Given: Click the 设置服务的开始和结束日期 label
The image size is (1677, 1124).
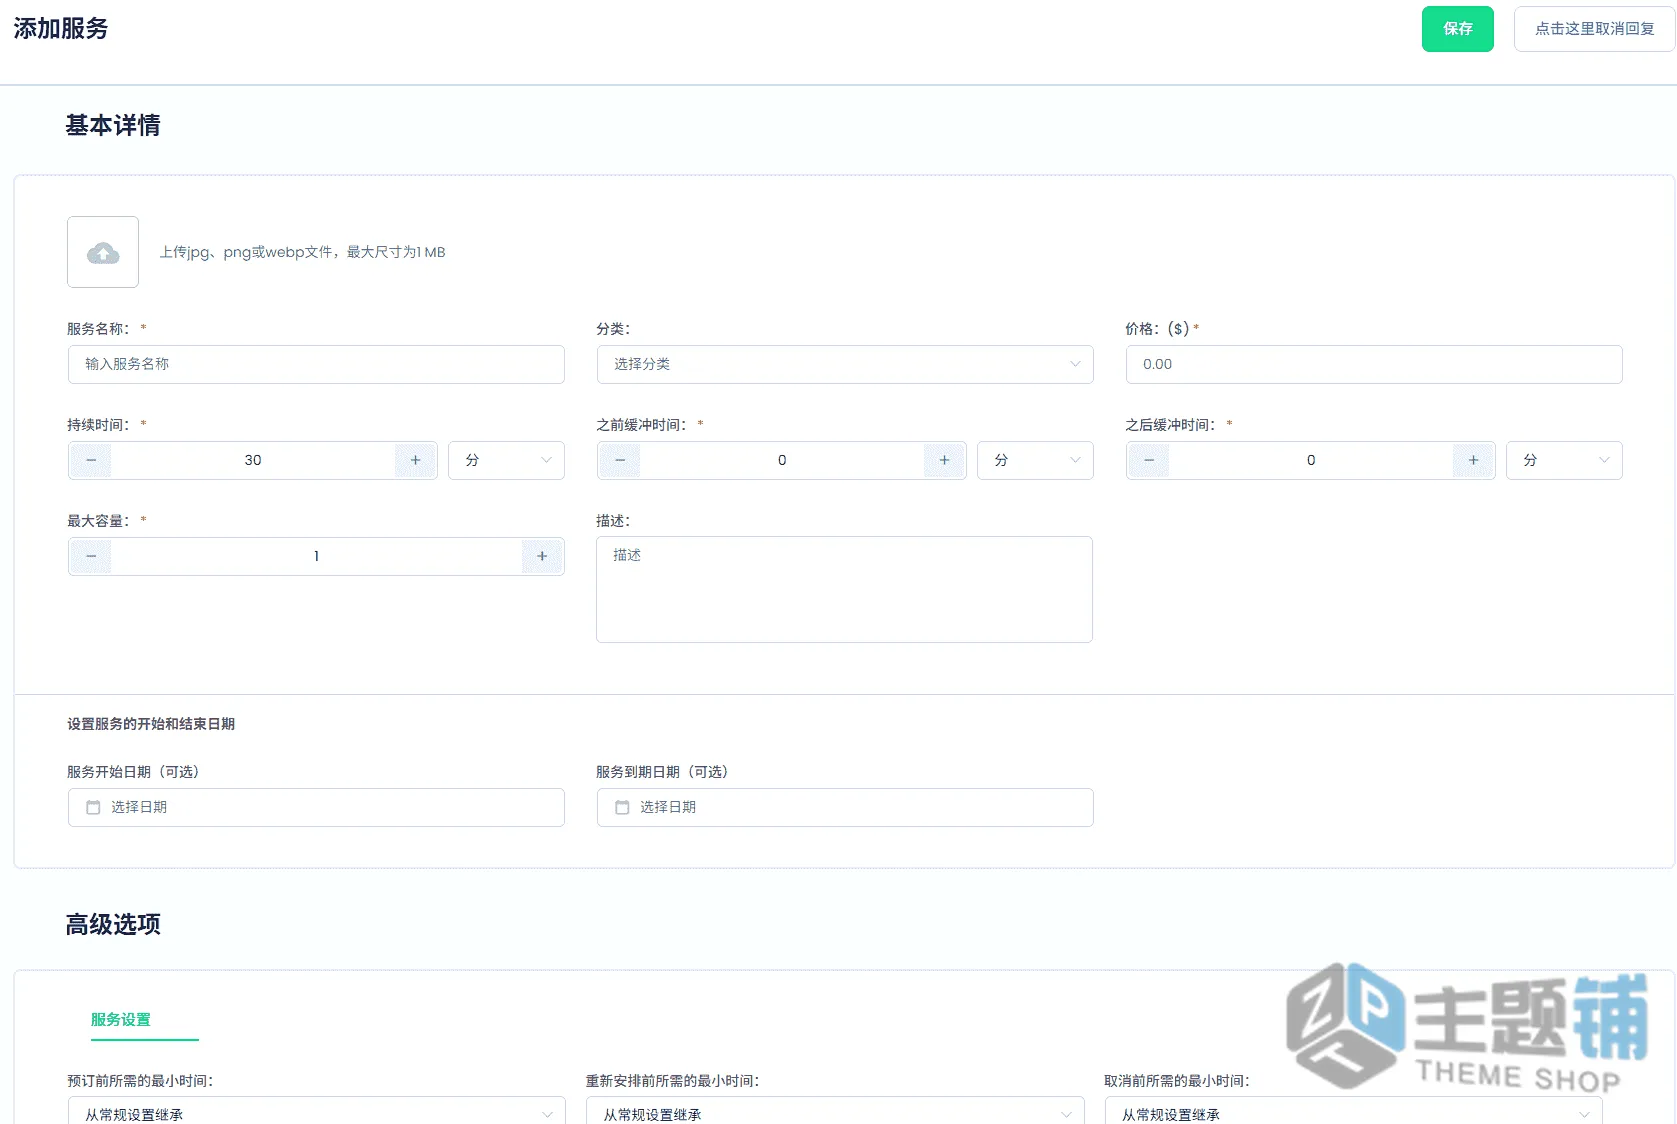Looking at the screenshot, I should tap(151, 724).
